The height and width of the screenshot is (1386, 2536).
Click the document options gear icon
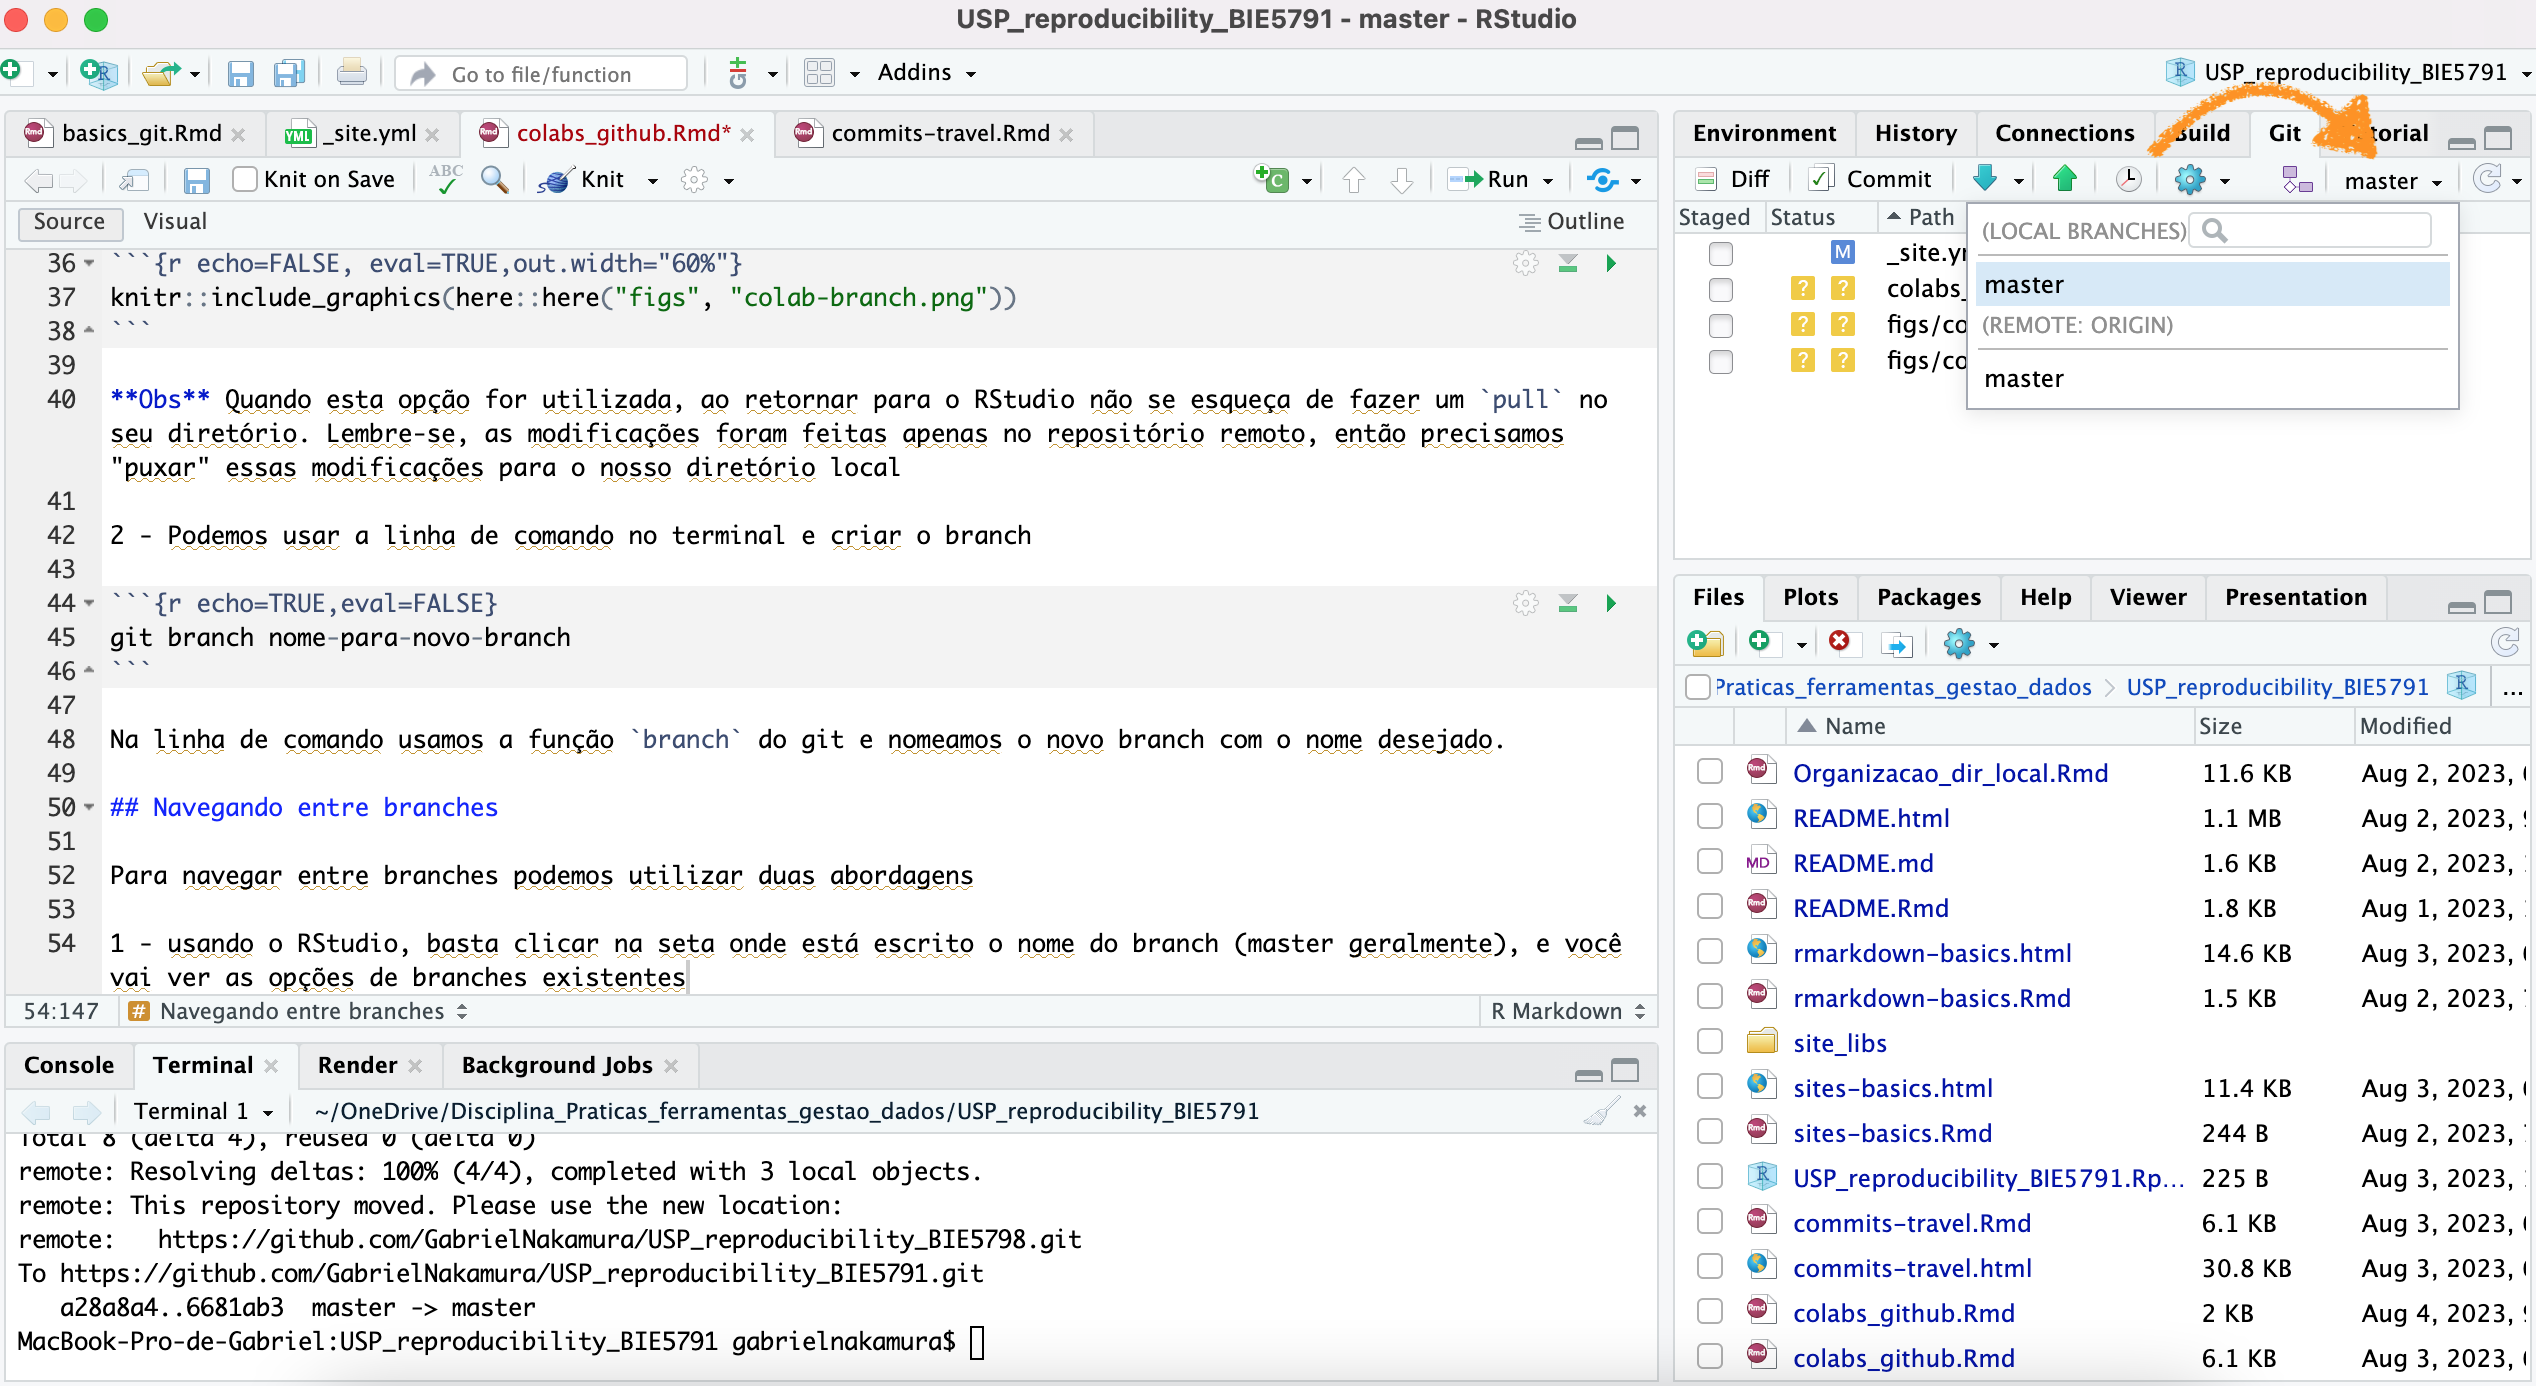click(x=694, y=180)
